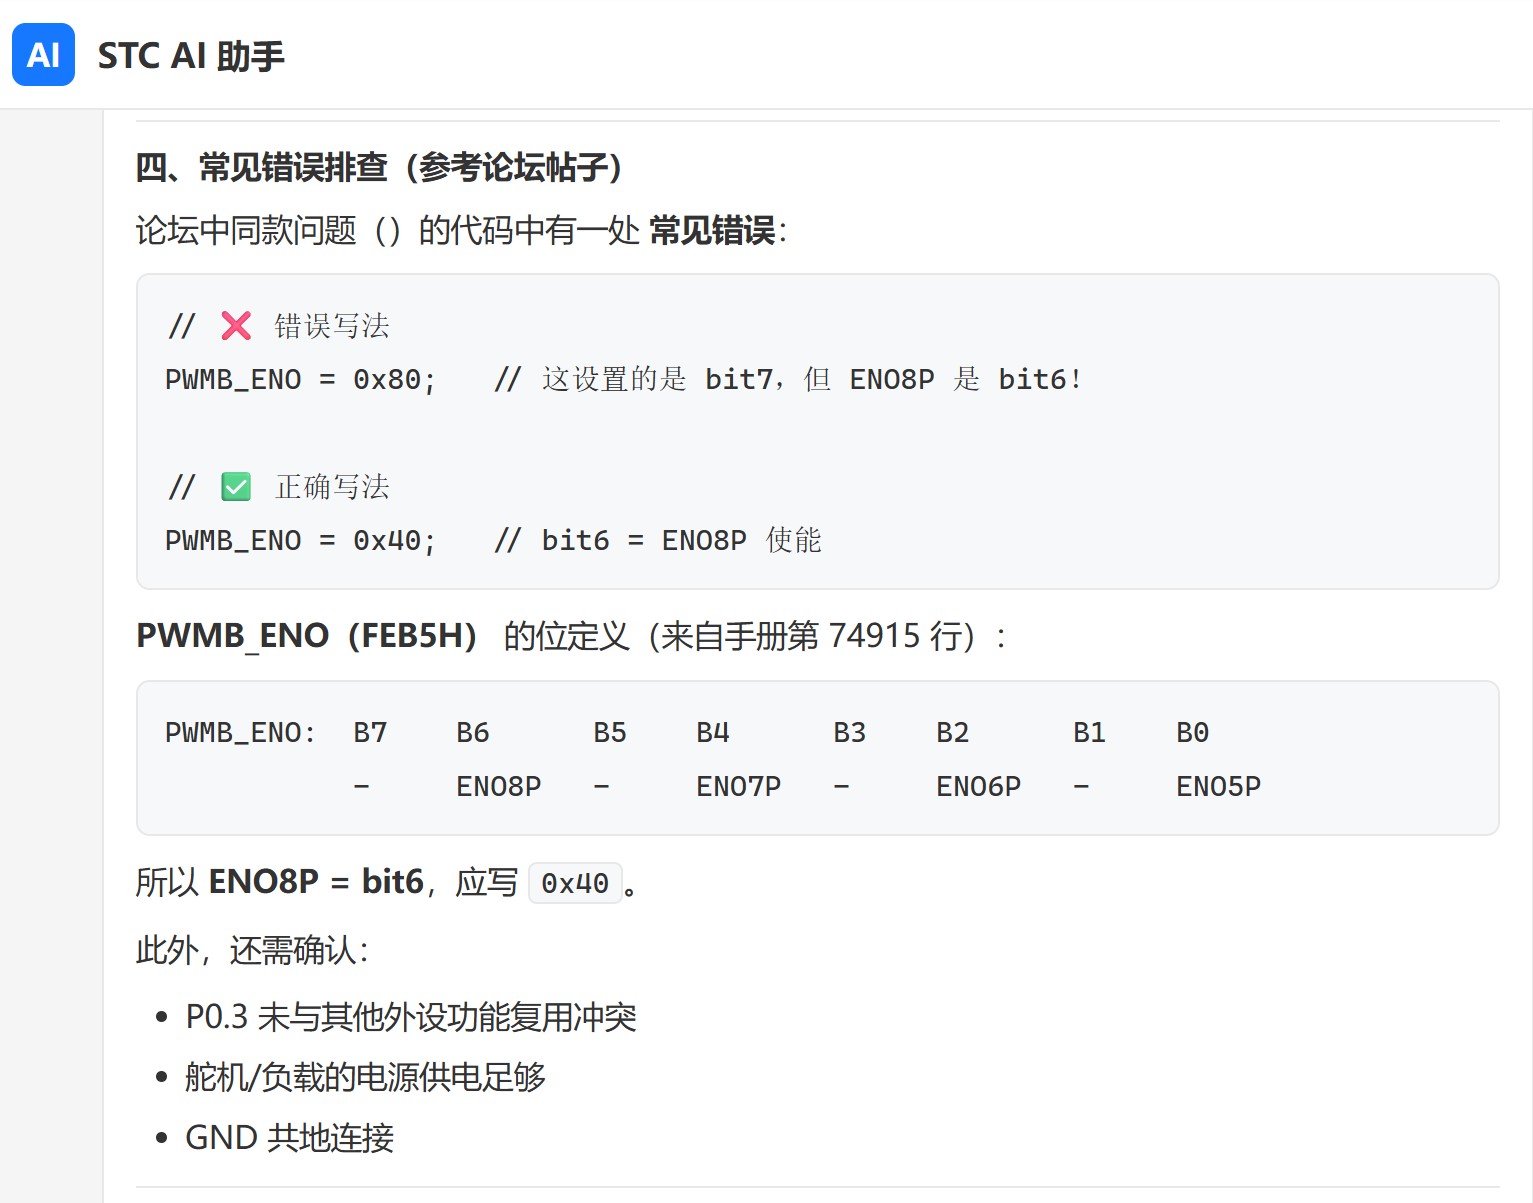Click the ENO5P table cell
Image resolution: width=1533 pixels, height=1203 pixels.
point(1219,787)
